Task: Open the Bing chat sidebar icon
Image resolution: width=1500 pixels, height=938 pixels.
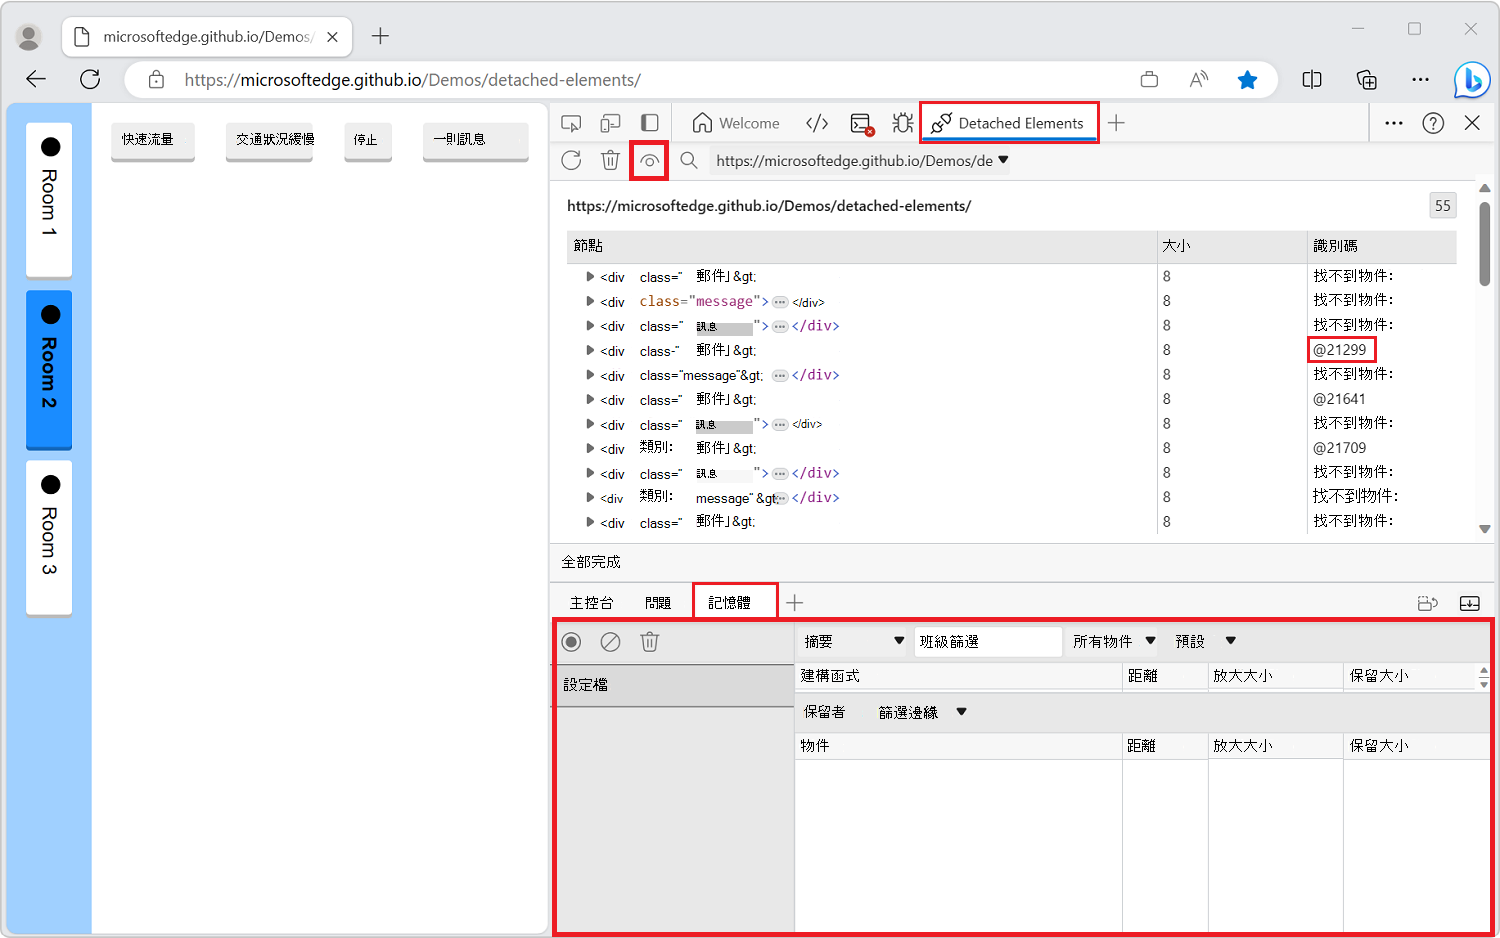Action: 1471,80
